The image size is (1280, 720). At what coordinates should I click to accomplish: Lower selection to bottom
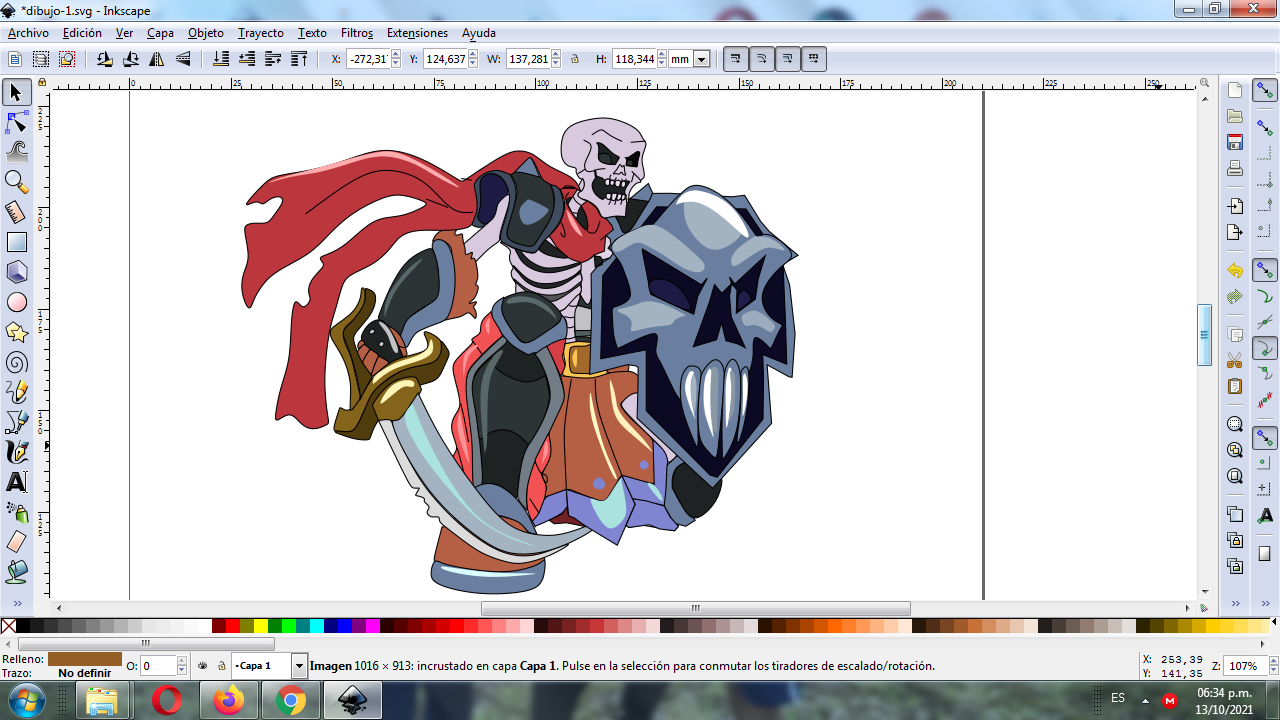(221, 59)
